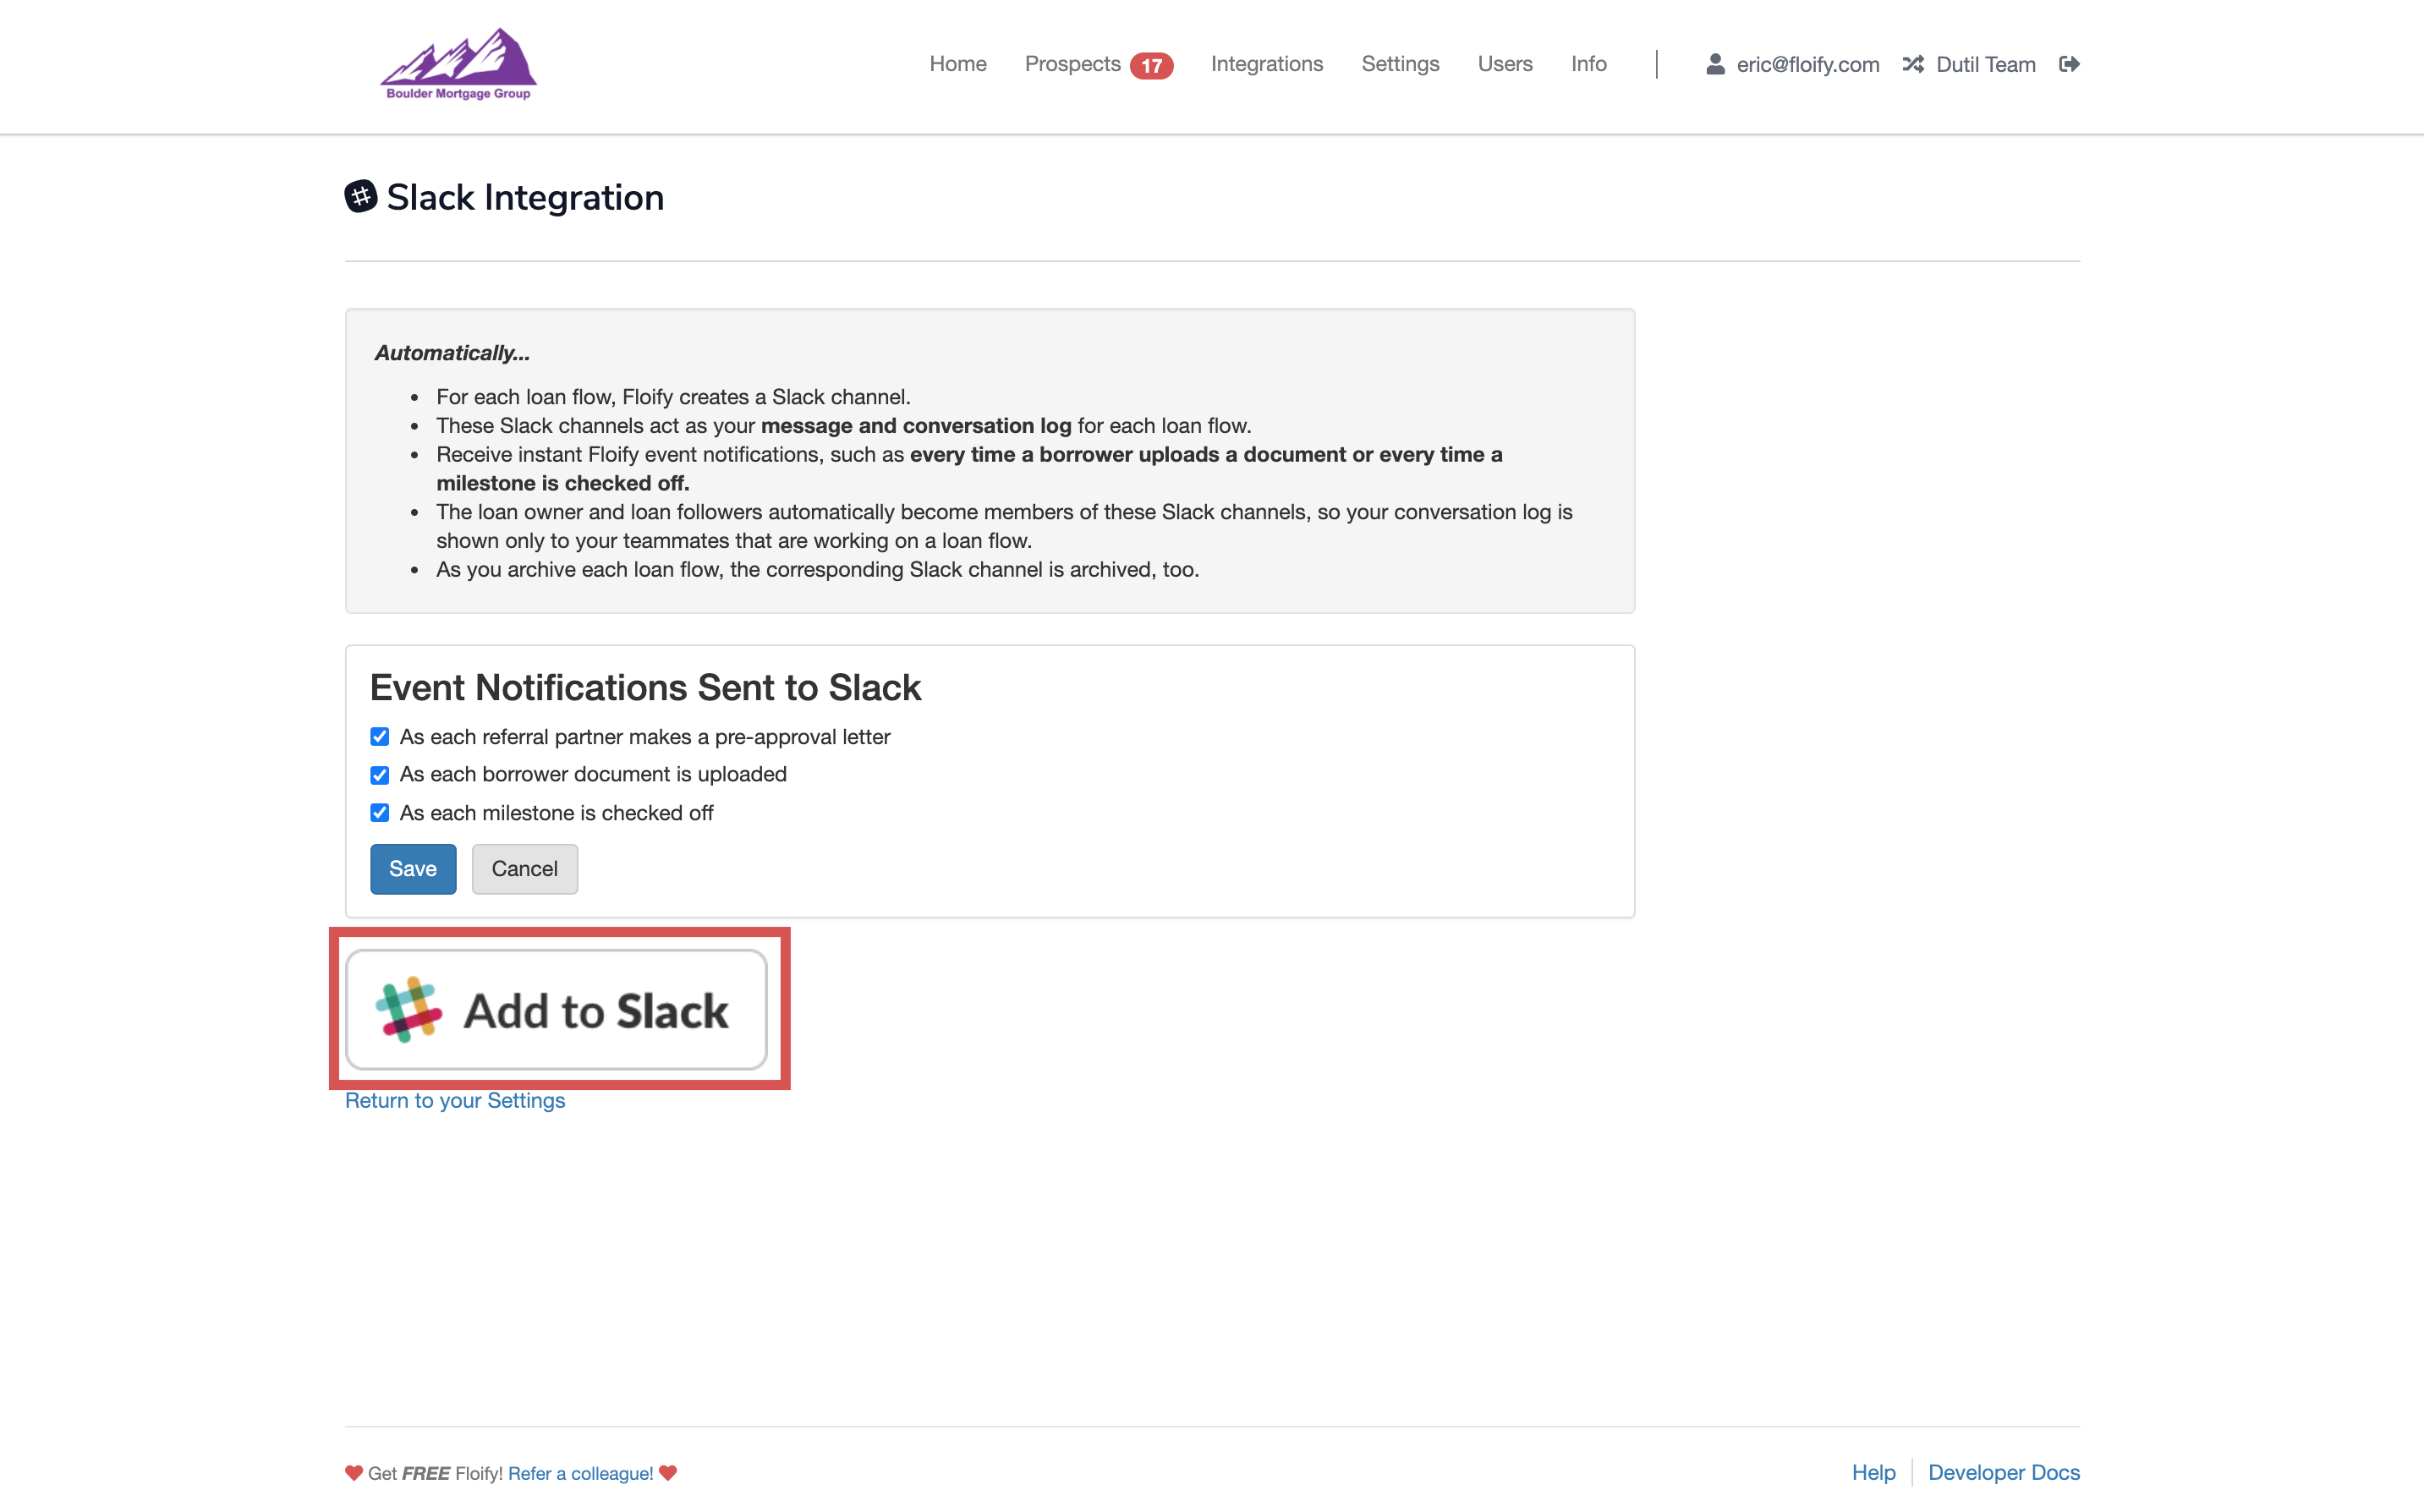Screen dimensions: 2424x1512
Task: Click the eric@floify.com account link
Action: click(1807, 65)
